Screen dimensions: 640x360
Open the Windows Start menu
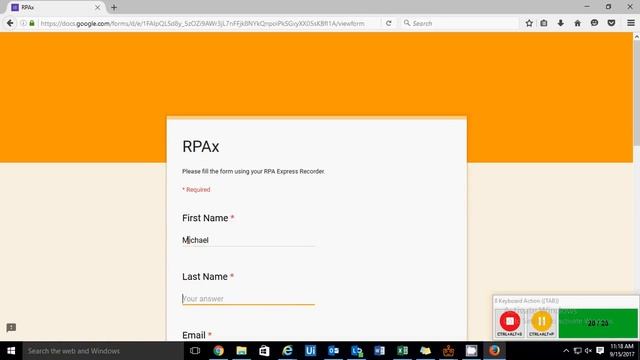pyautogui.click(x=11, y=351)
